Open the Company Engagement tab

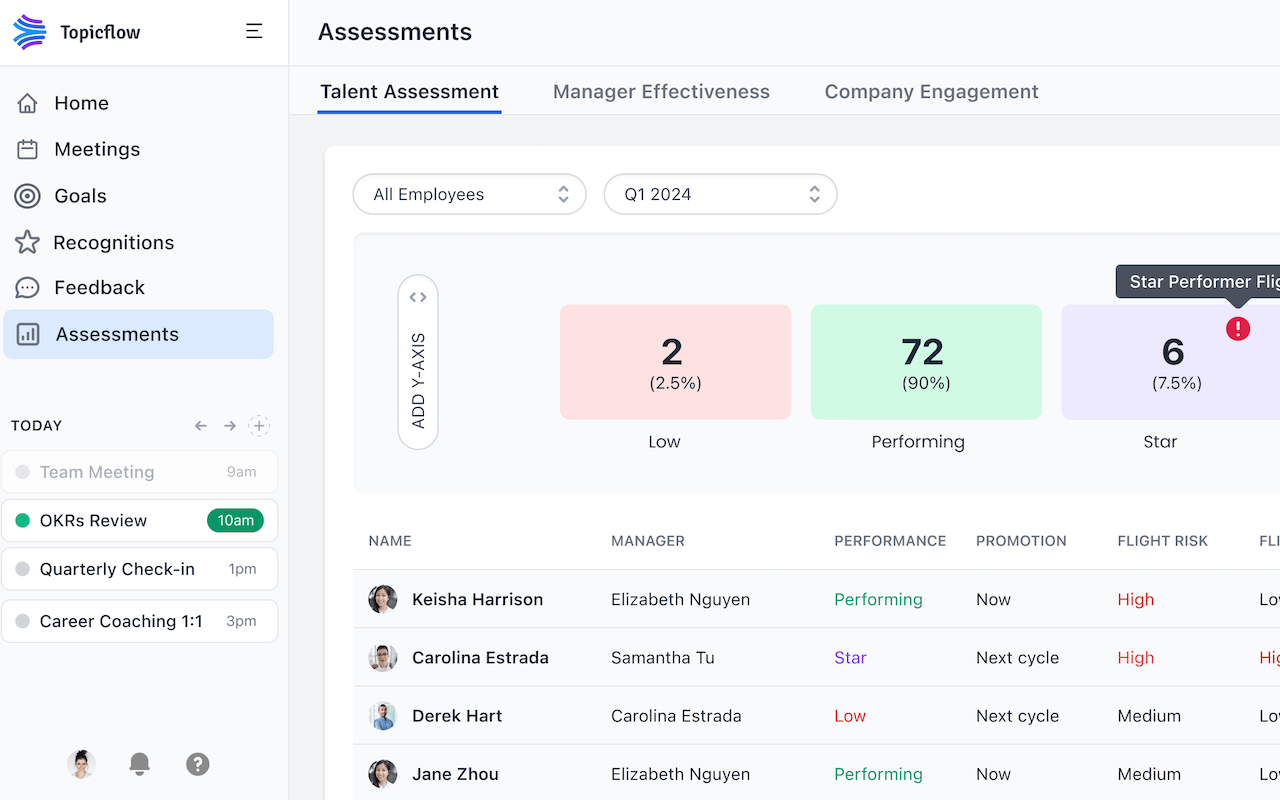[931, 92]
